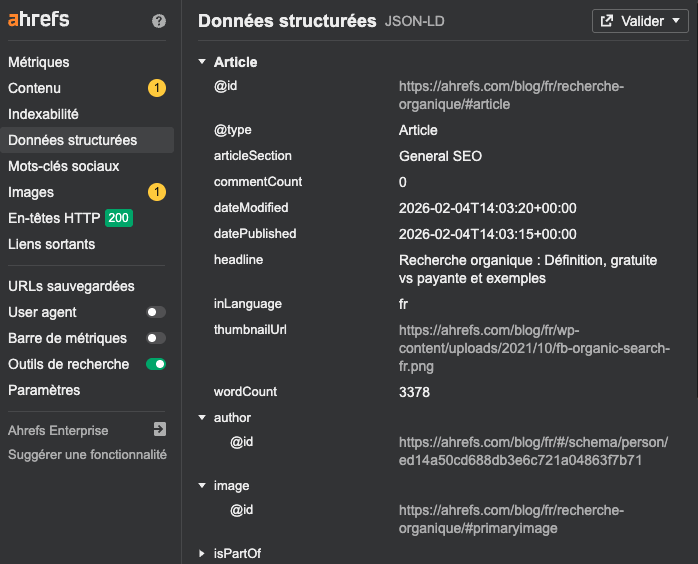Click the Ahrefs Enterprise arrow icon
The image size is (698, 564).
pos(160,430)
